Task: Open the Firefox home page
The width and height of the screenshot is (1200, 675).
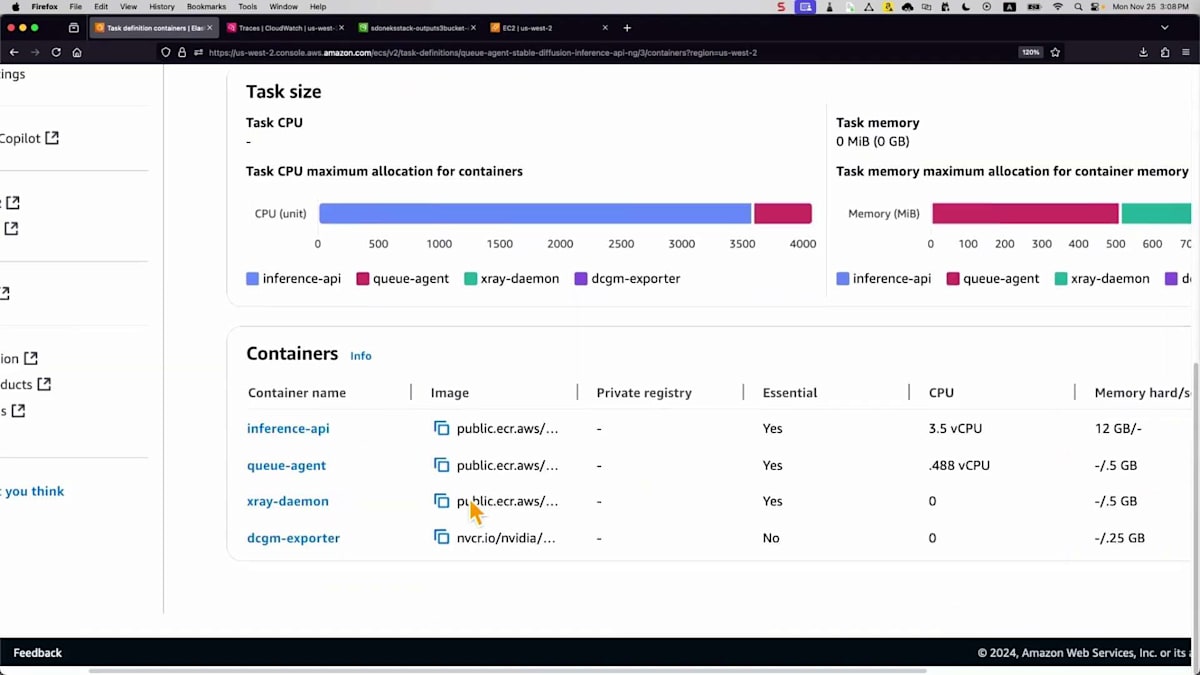Action: [77, 52]
